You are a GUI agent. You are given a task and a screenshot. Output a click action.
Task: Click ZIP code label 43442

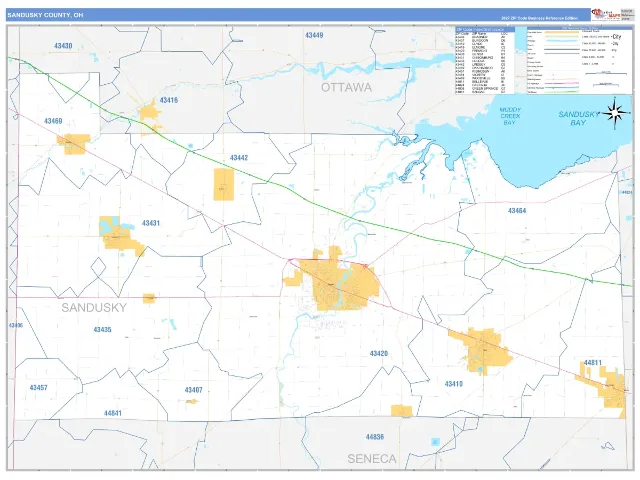tap(239, 158)
